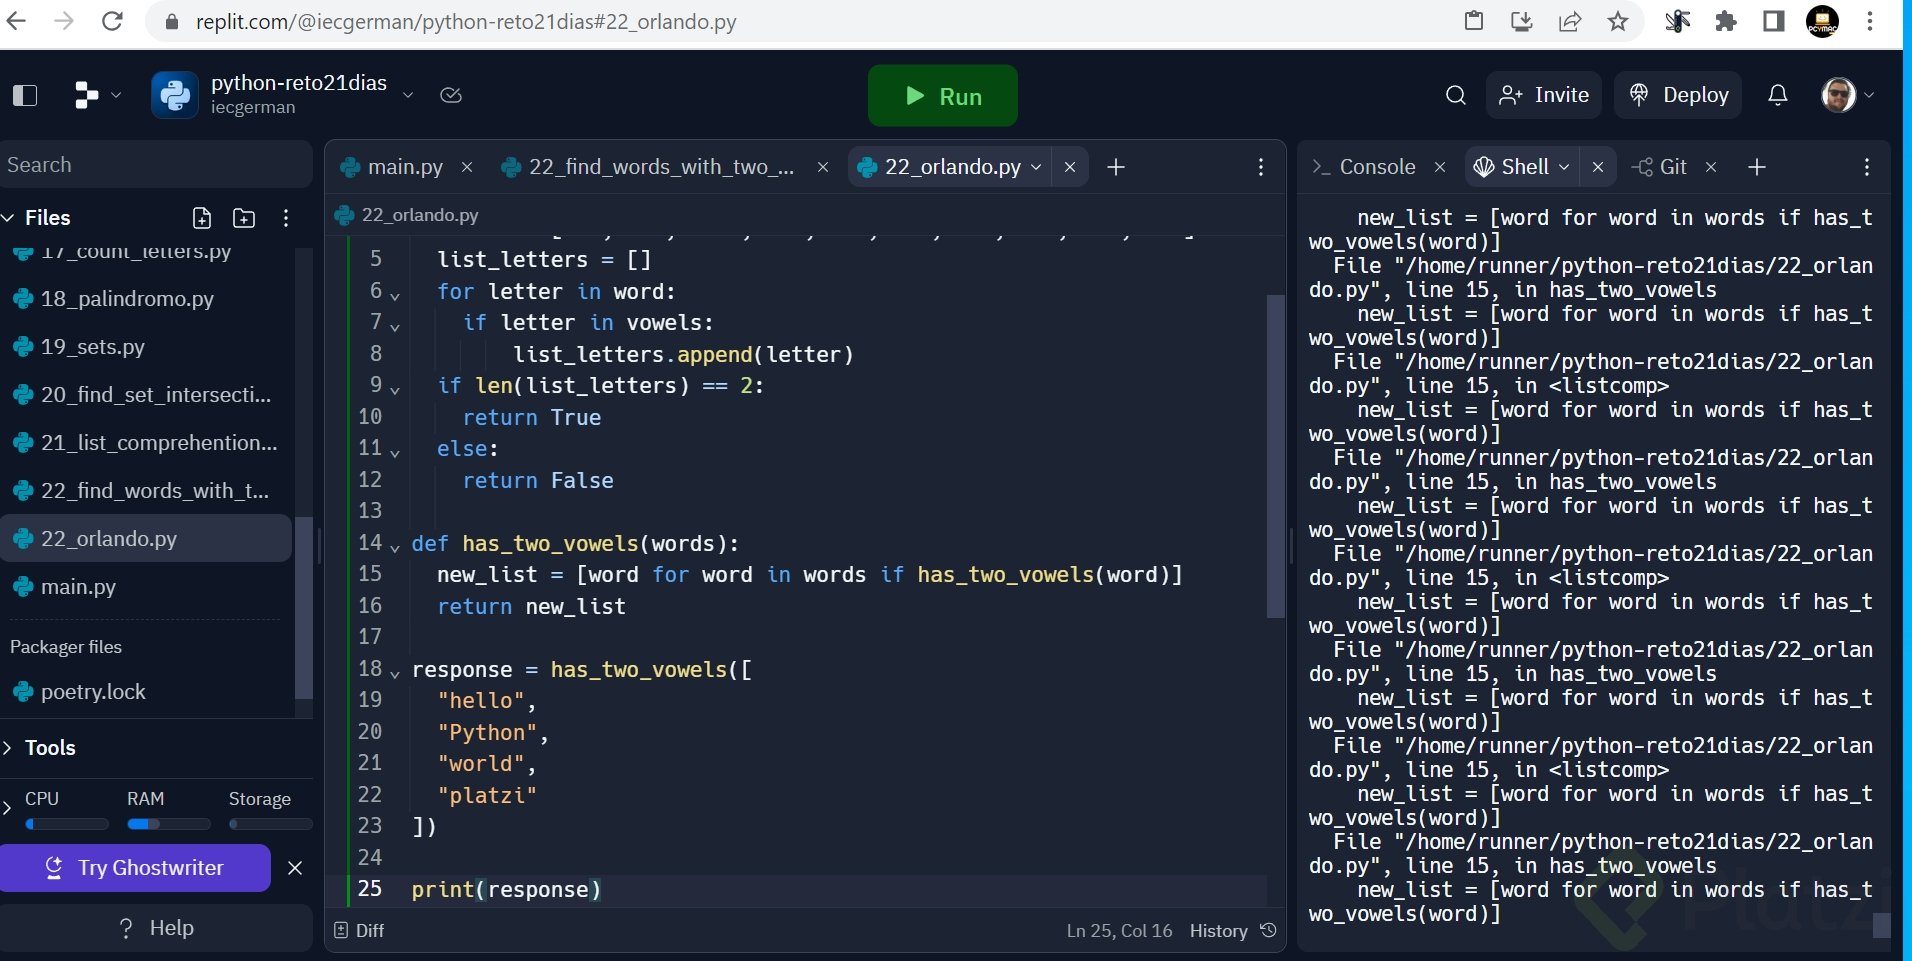Click the CPU usage meter
1912x961 pixels.
coord(67,824)
